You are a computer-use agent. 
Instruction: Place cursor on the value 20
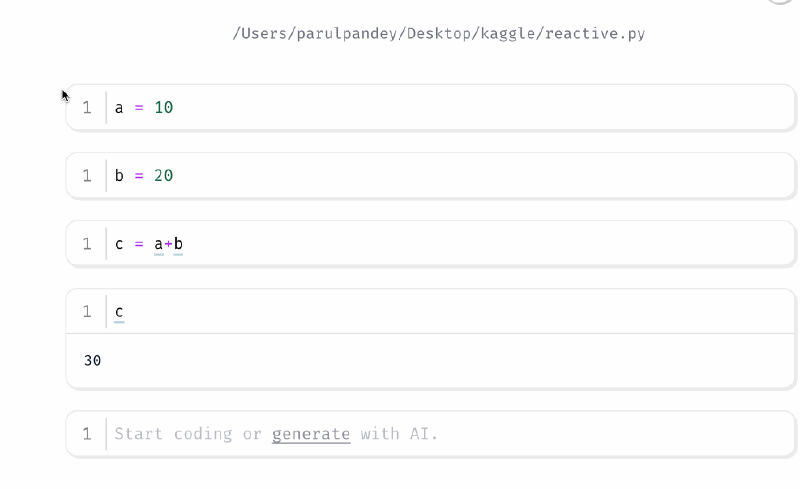(163, 175)
